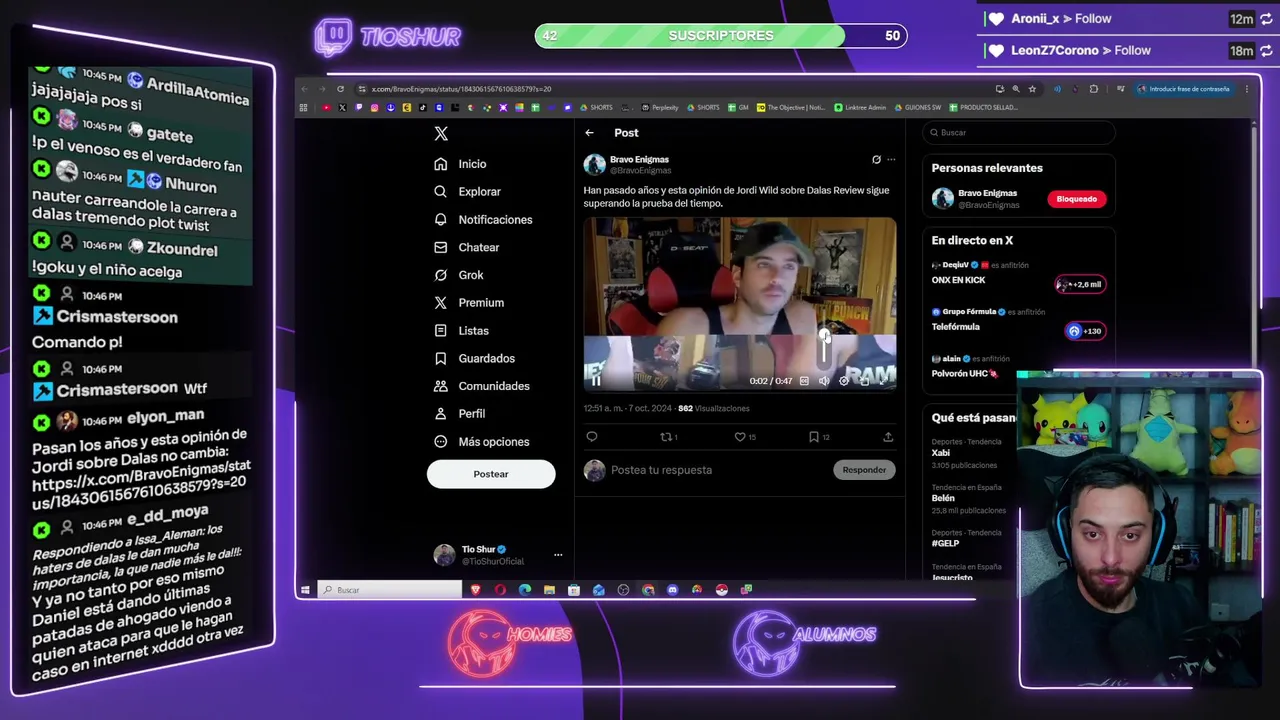Open Listas in the X sidebar
Screen dimensions: 1280x720
[461, 330]
